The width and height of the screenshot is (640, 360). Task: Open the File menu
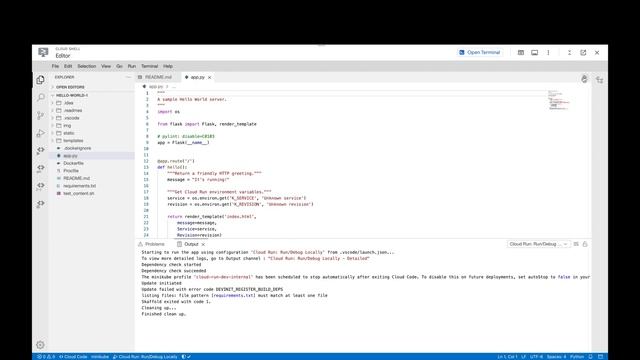click(x=55, y=66)
